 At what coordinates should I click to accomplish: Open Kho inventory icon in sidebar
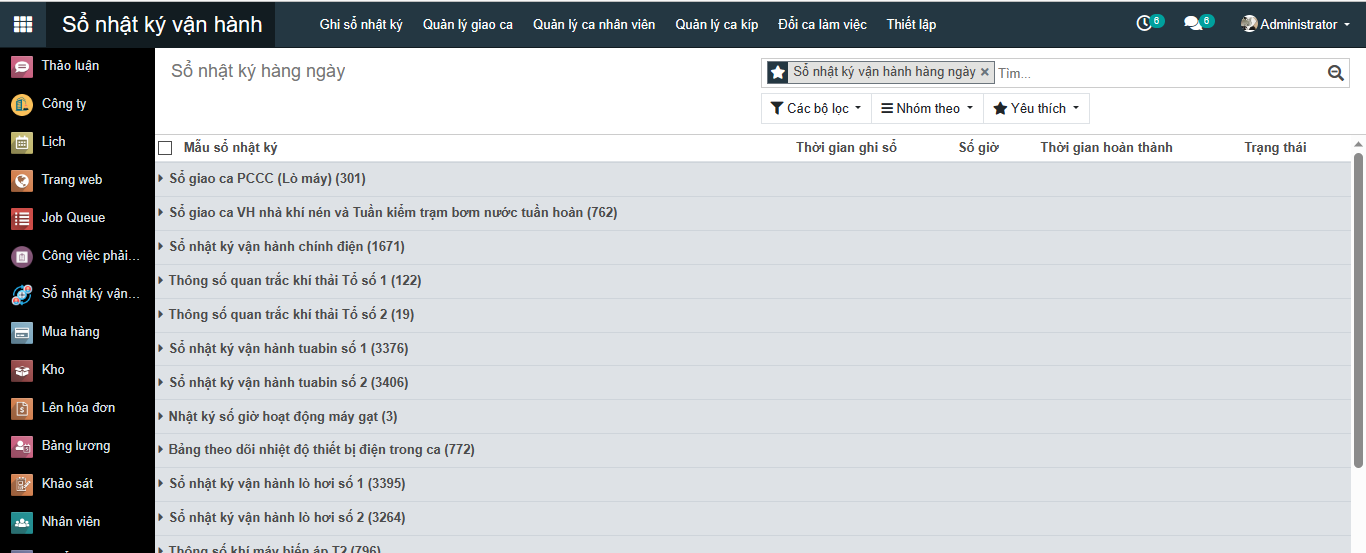(x=22, y=370)
